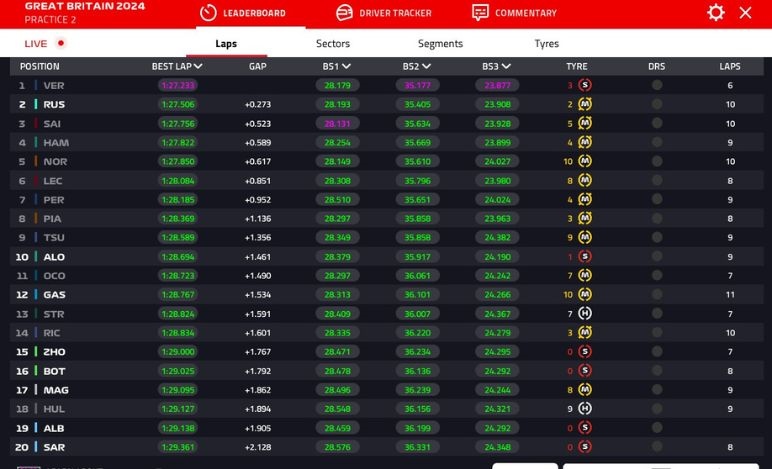
Task: Click Sainz's purple BS1 sector time
Action: (x=337, y=124)
